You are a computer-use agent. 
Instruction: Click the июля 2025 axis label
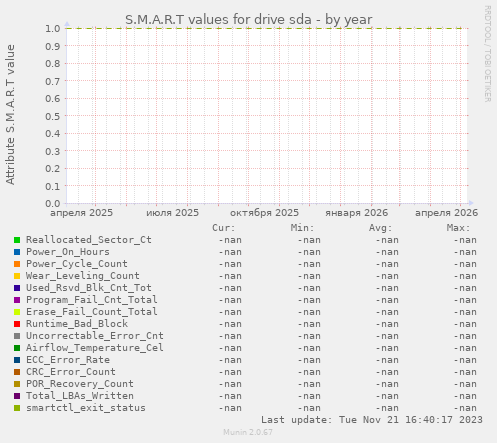coord(172,213)
